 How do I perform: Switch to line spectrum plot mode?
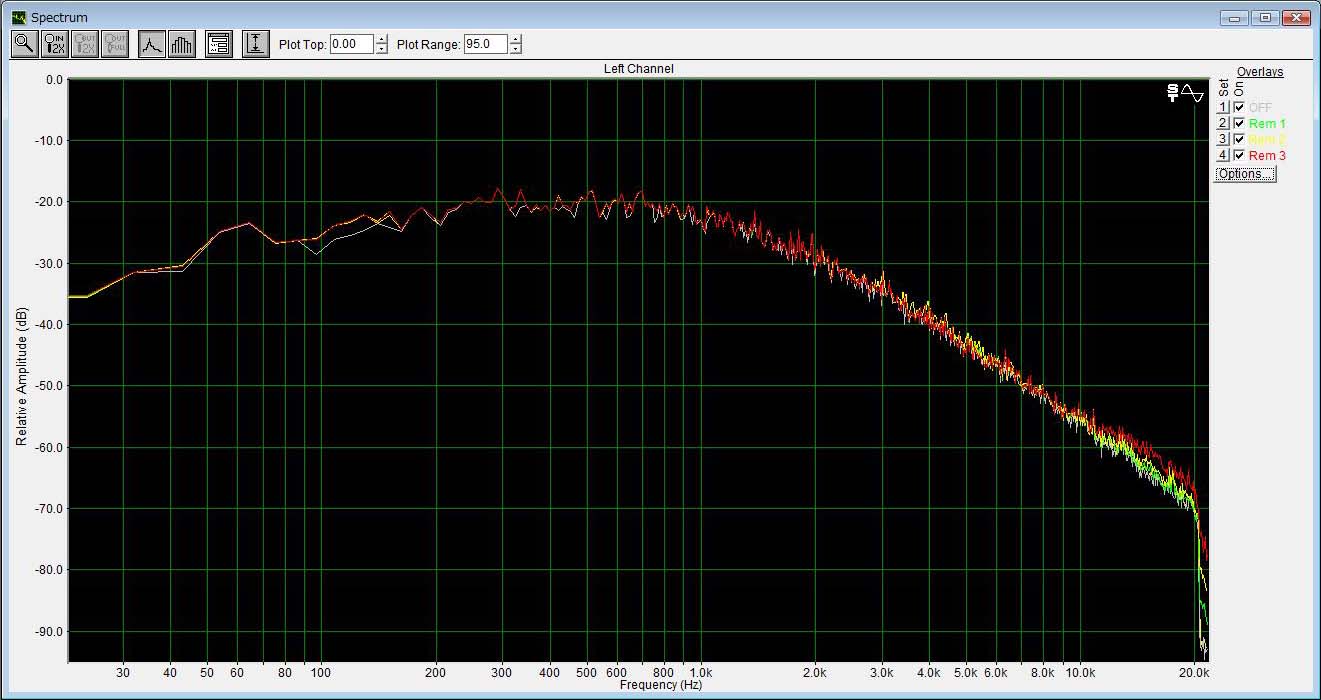click(x=151, y=44)
